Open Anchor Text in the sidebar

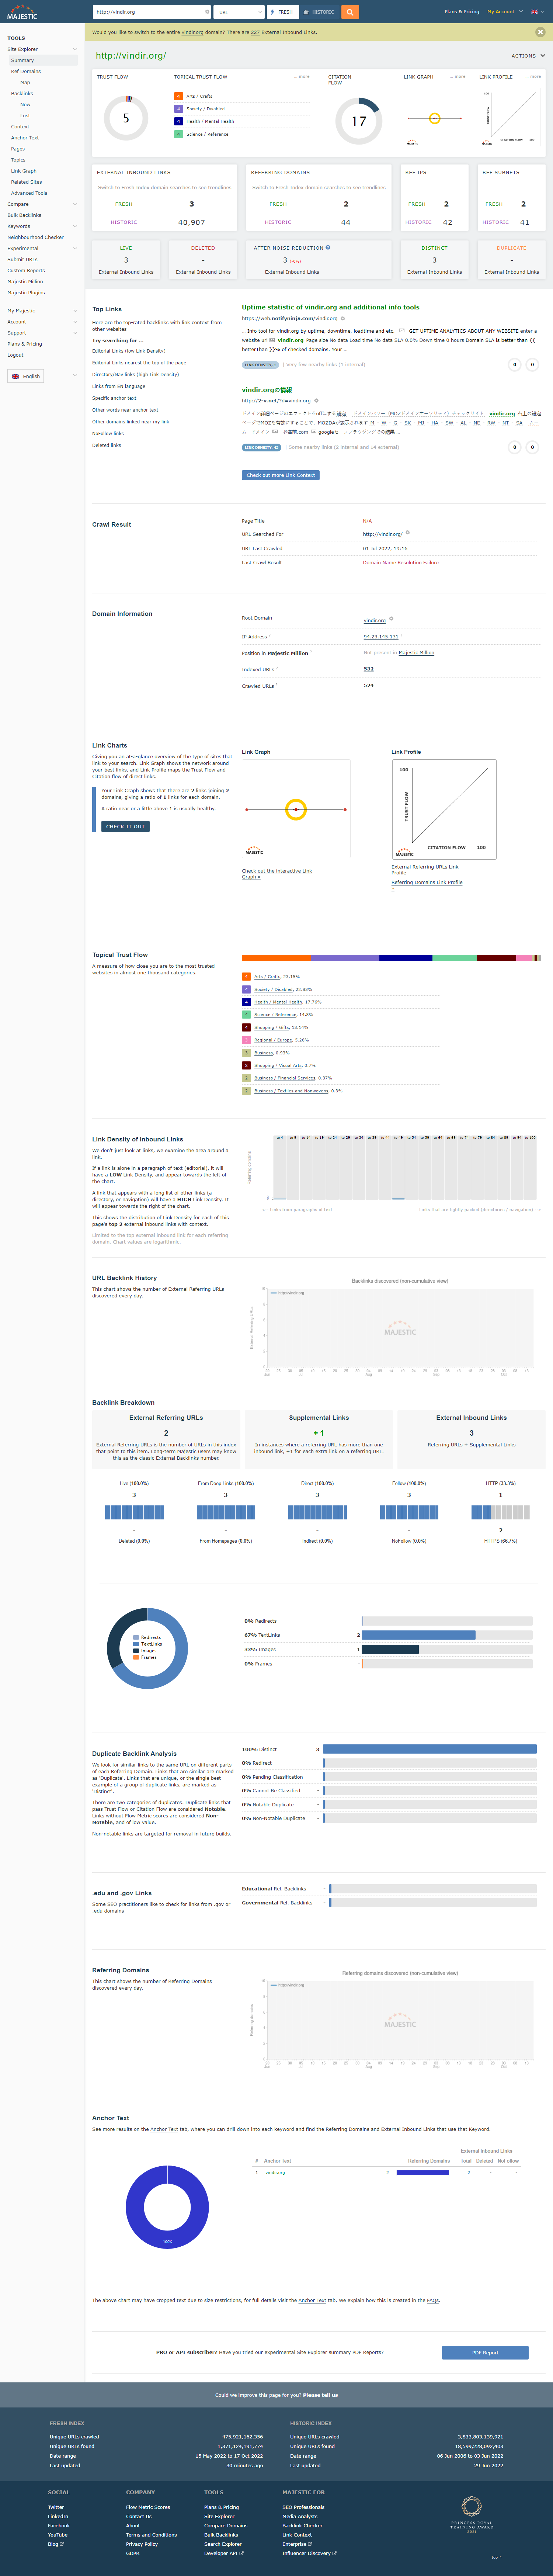(x=25, y=138)
